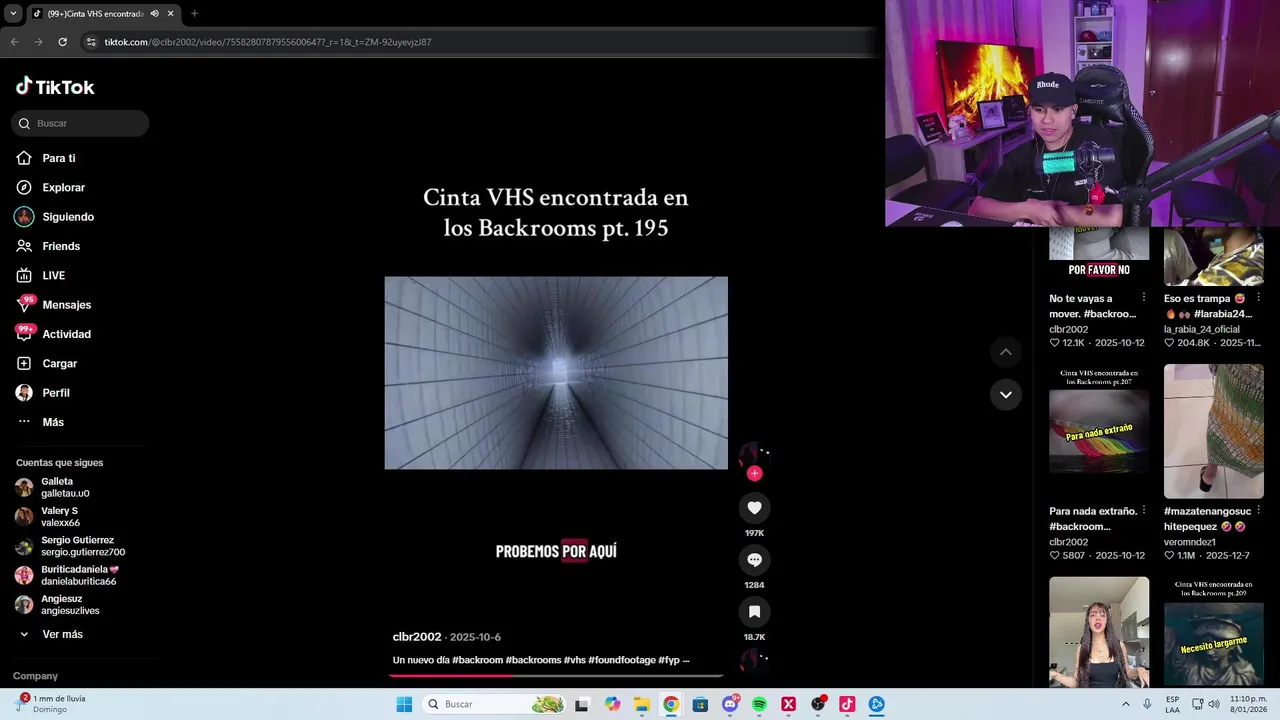Screen dimensions: 1280x720
Task: Open comments with speech bubble icon
Action: point(754,560)
